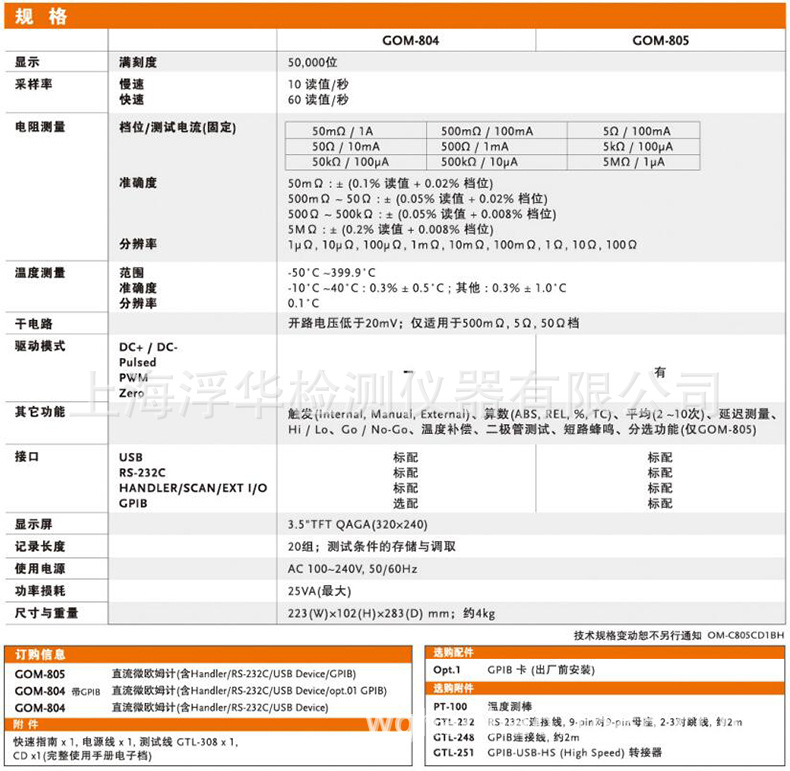This screenshot has height=771, width=790.
Task: Select the GOM-804 column heading
Action: click(x=410, y=40)
